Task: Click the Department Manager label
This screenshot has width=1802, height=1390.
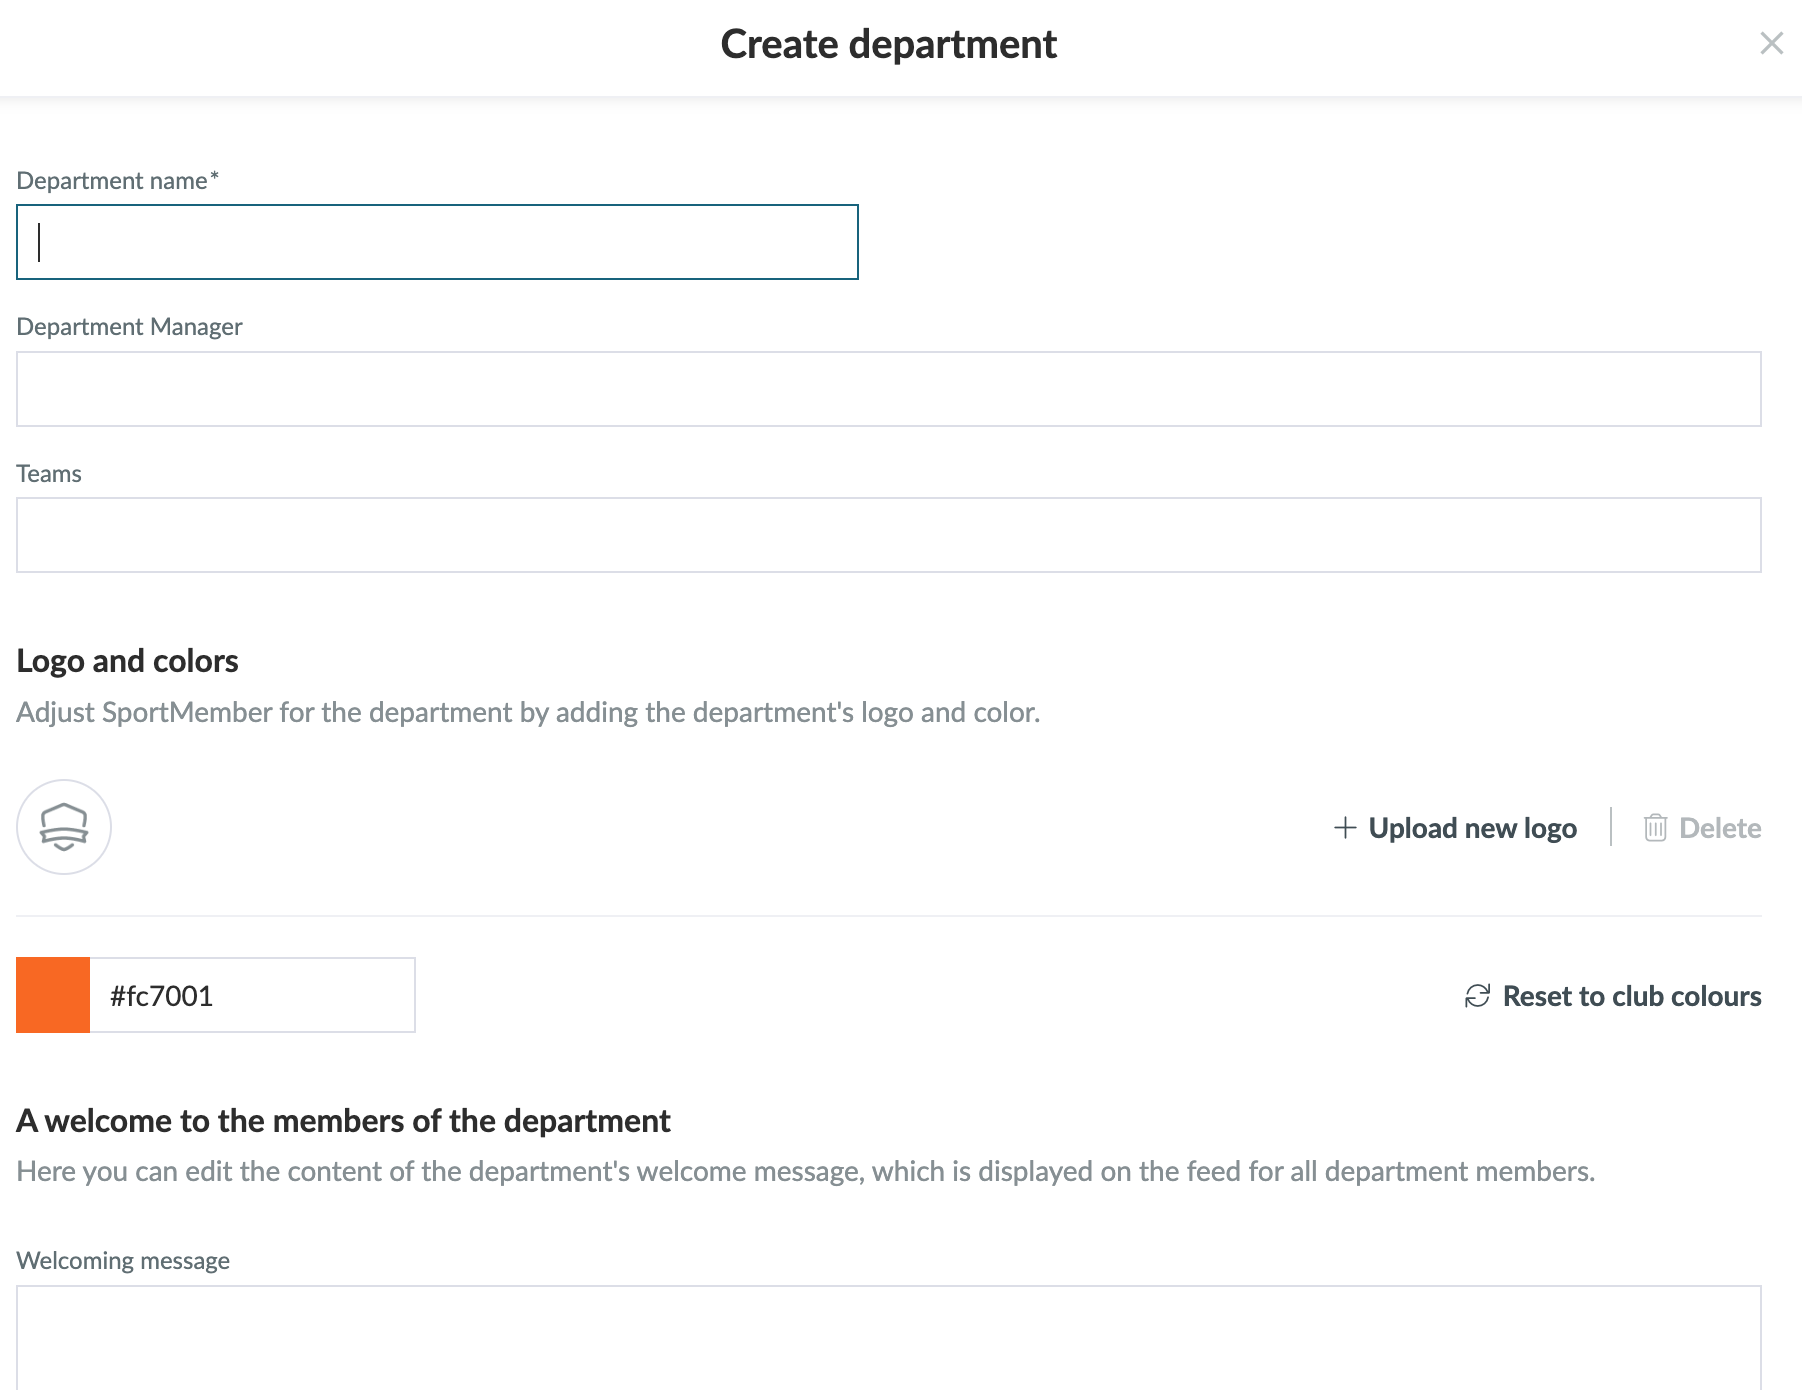Action: [x=129, y=327]
